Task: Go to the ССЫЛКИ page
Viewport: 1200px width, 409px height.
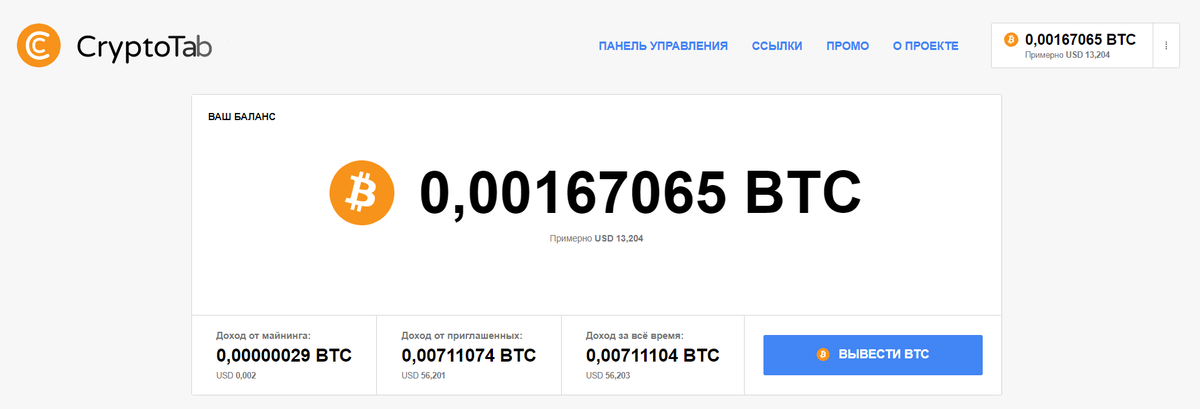Action: pyautogui.click(x=777, y=46)
